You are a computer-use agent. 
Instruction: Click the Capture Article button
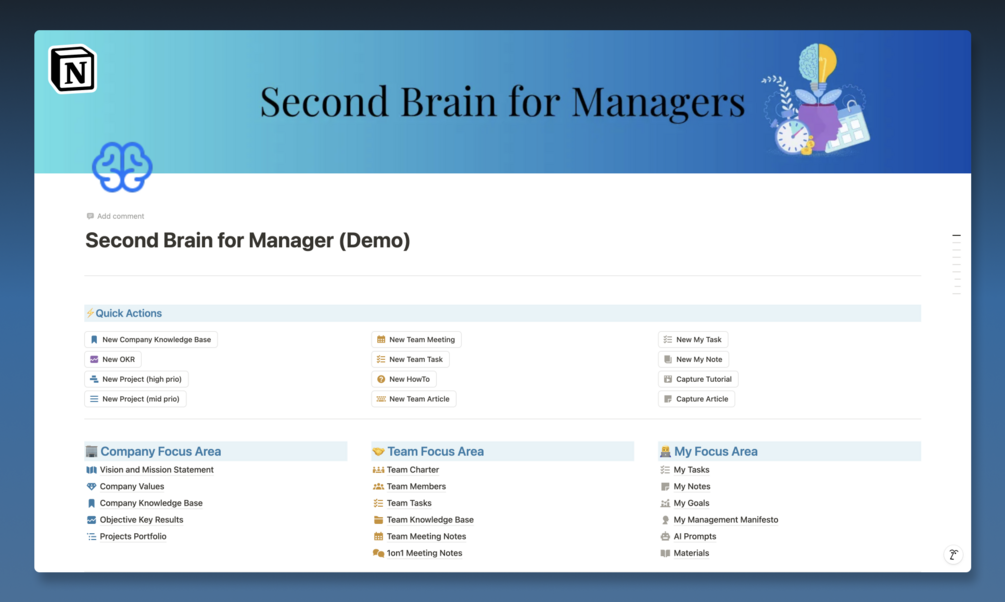[x=696, y=399]
